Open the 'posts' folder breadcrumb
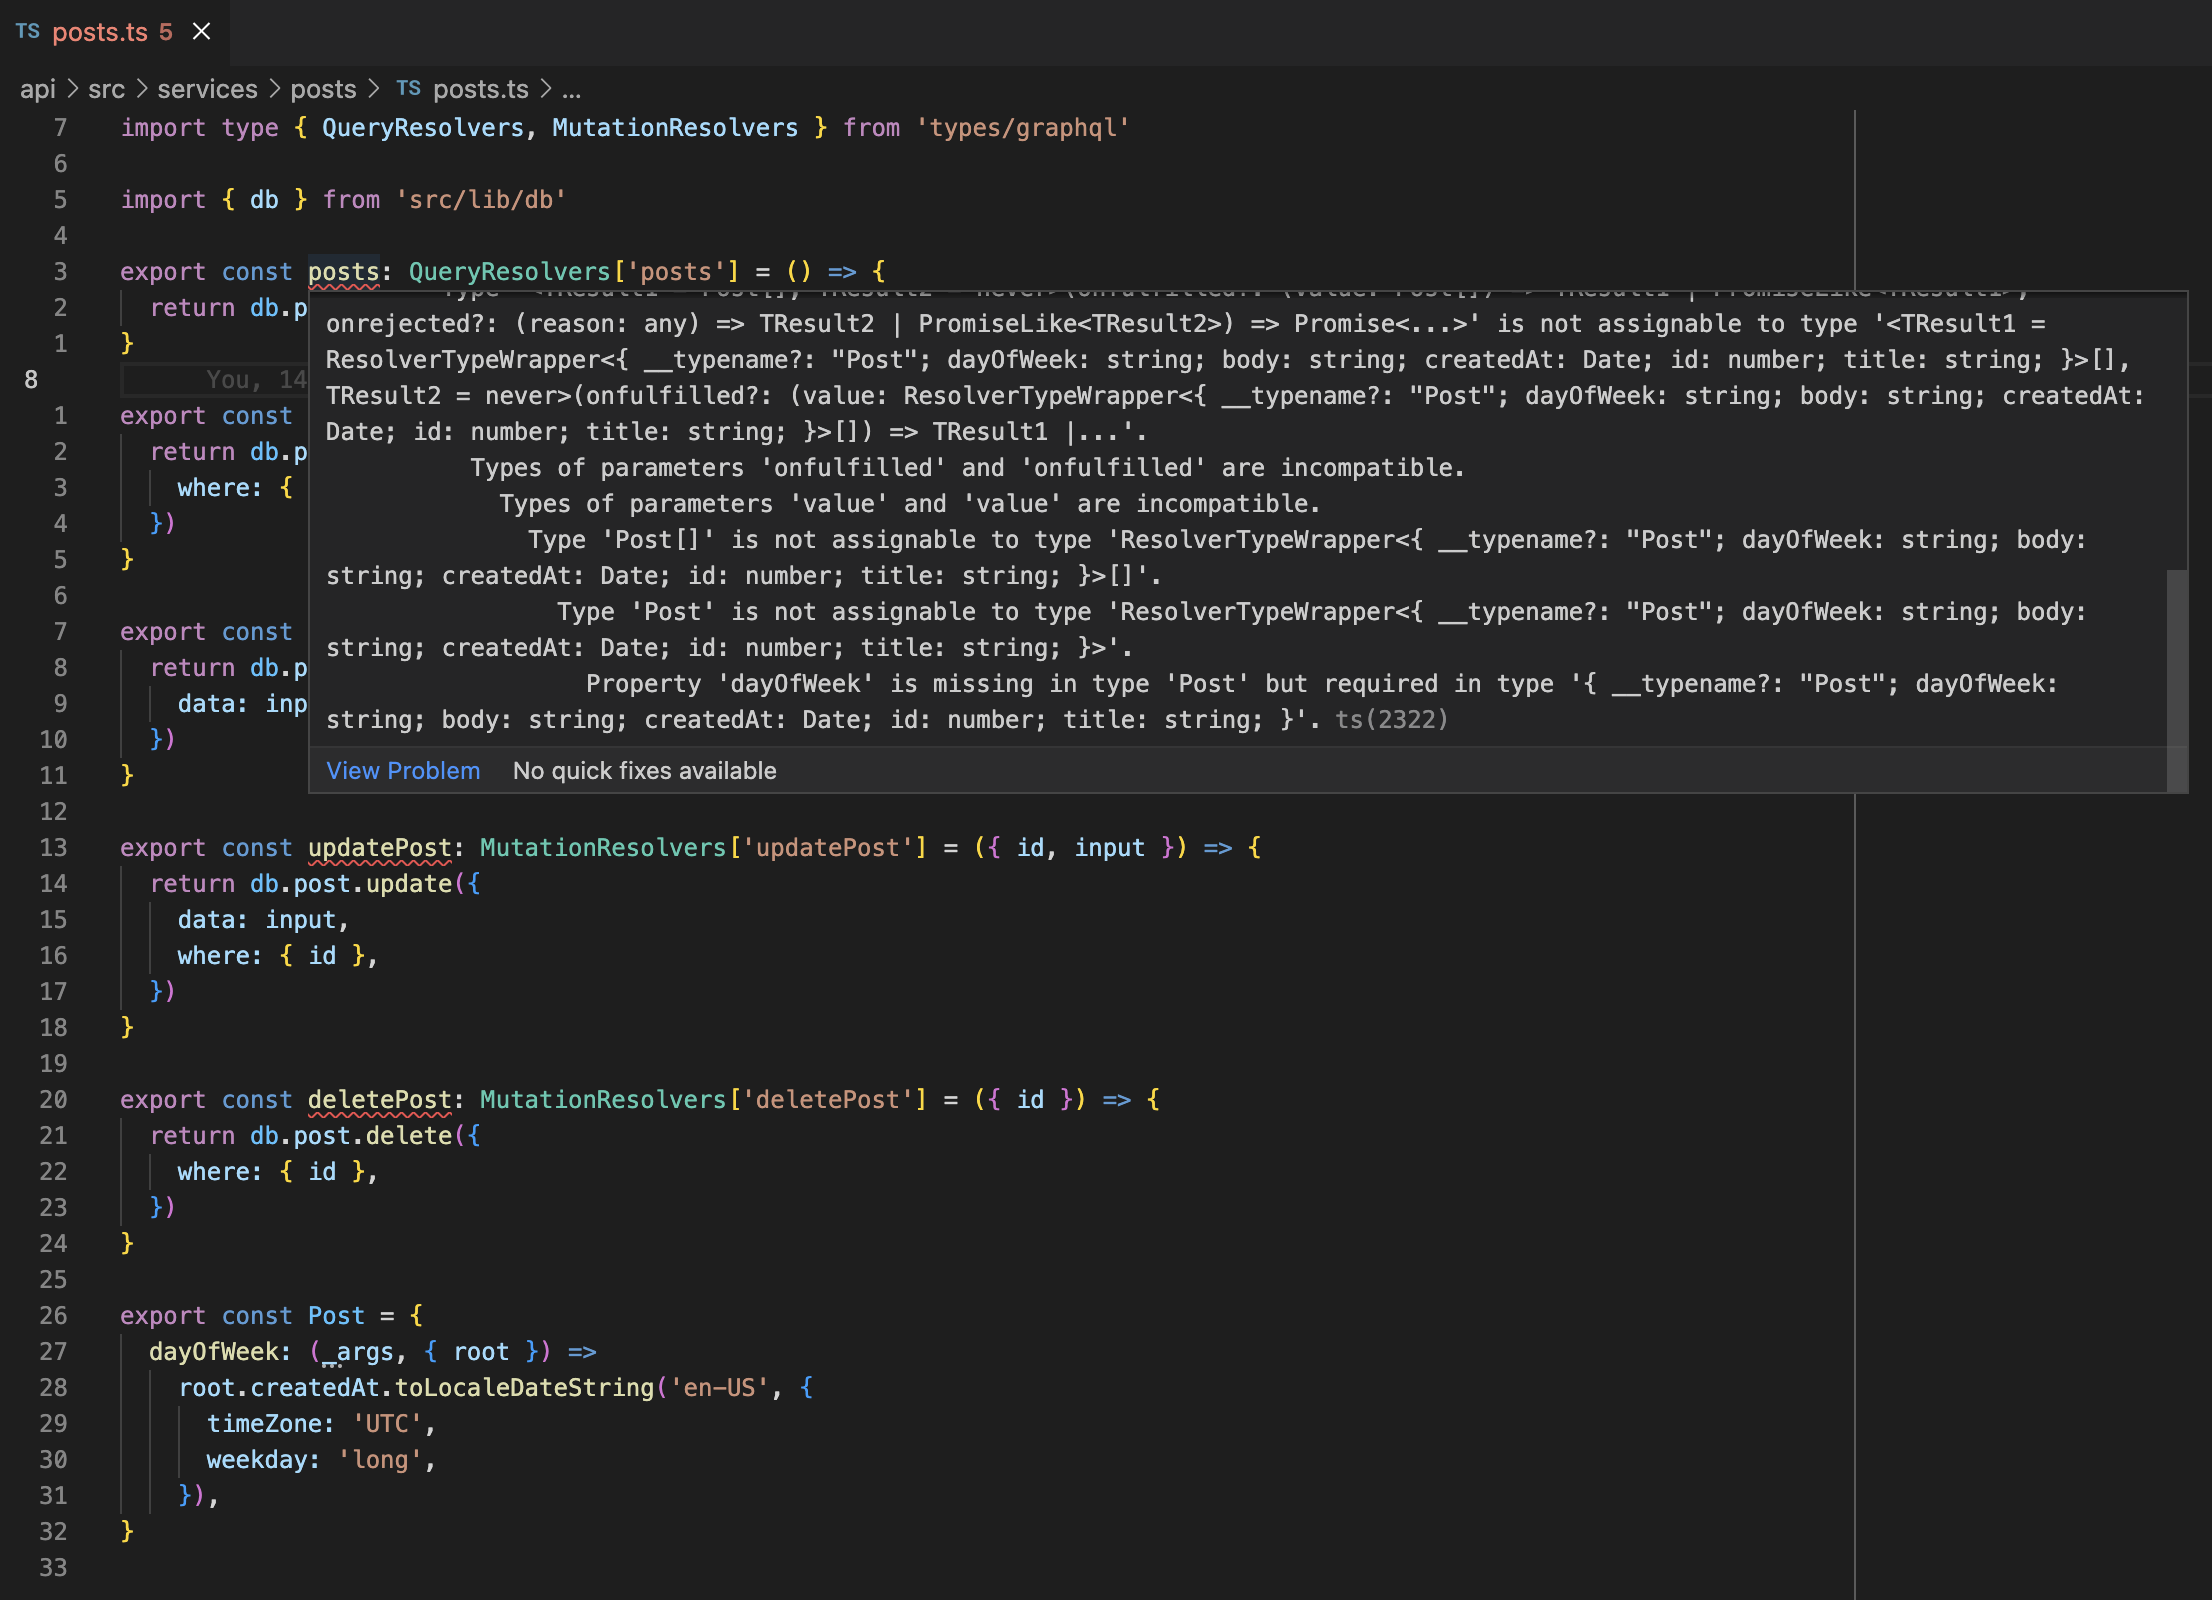The height and width of the screenshot is (1600, 2212). [x=323, y=89]
